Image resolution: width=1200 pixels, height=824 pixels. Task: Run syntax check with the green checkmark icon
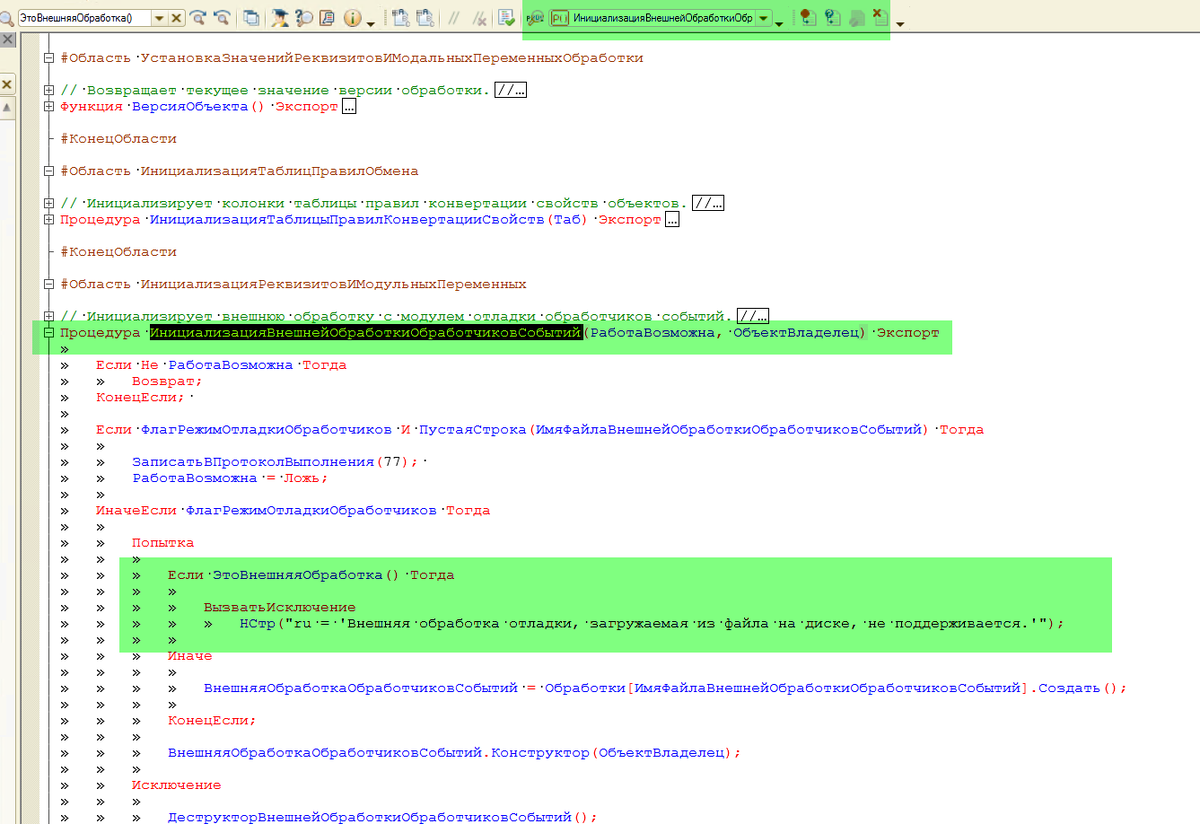(x=505, y=18)
